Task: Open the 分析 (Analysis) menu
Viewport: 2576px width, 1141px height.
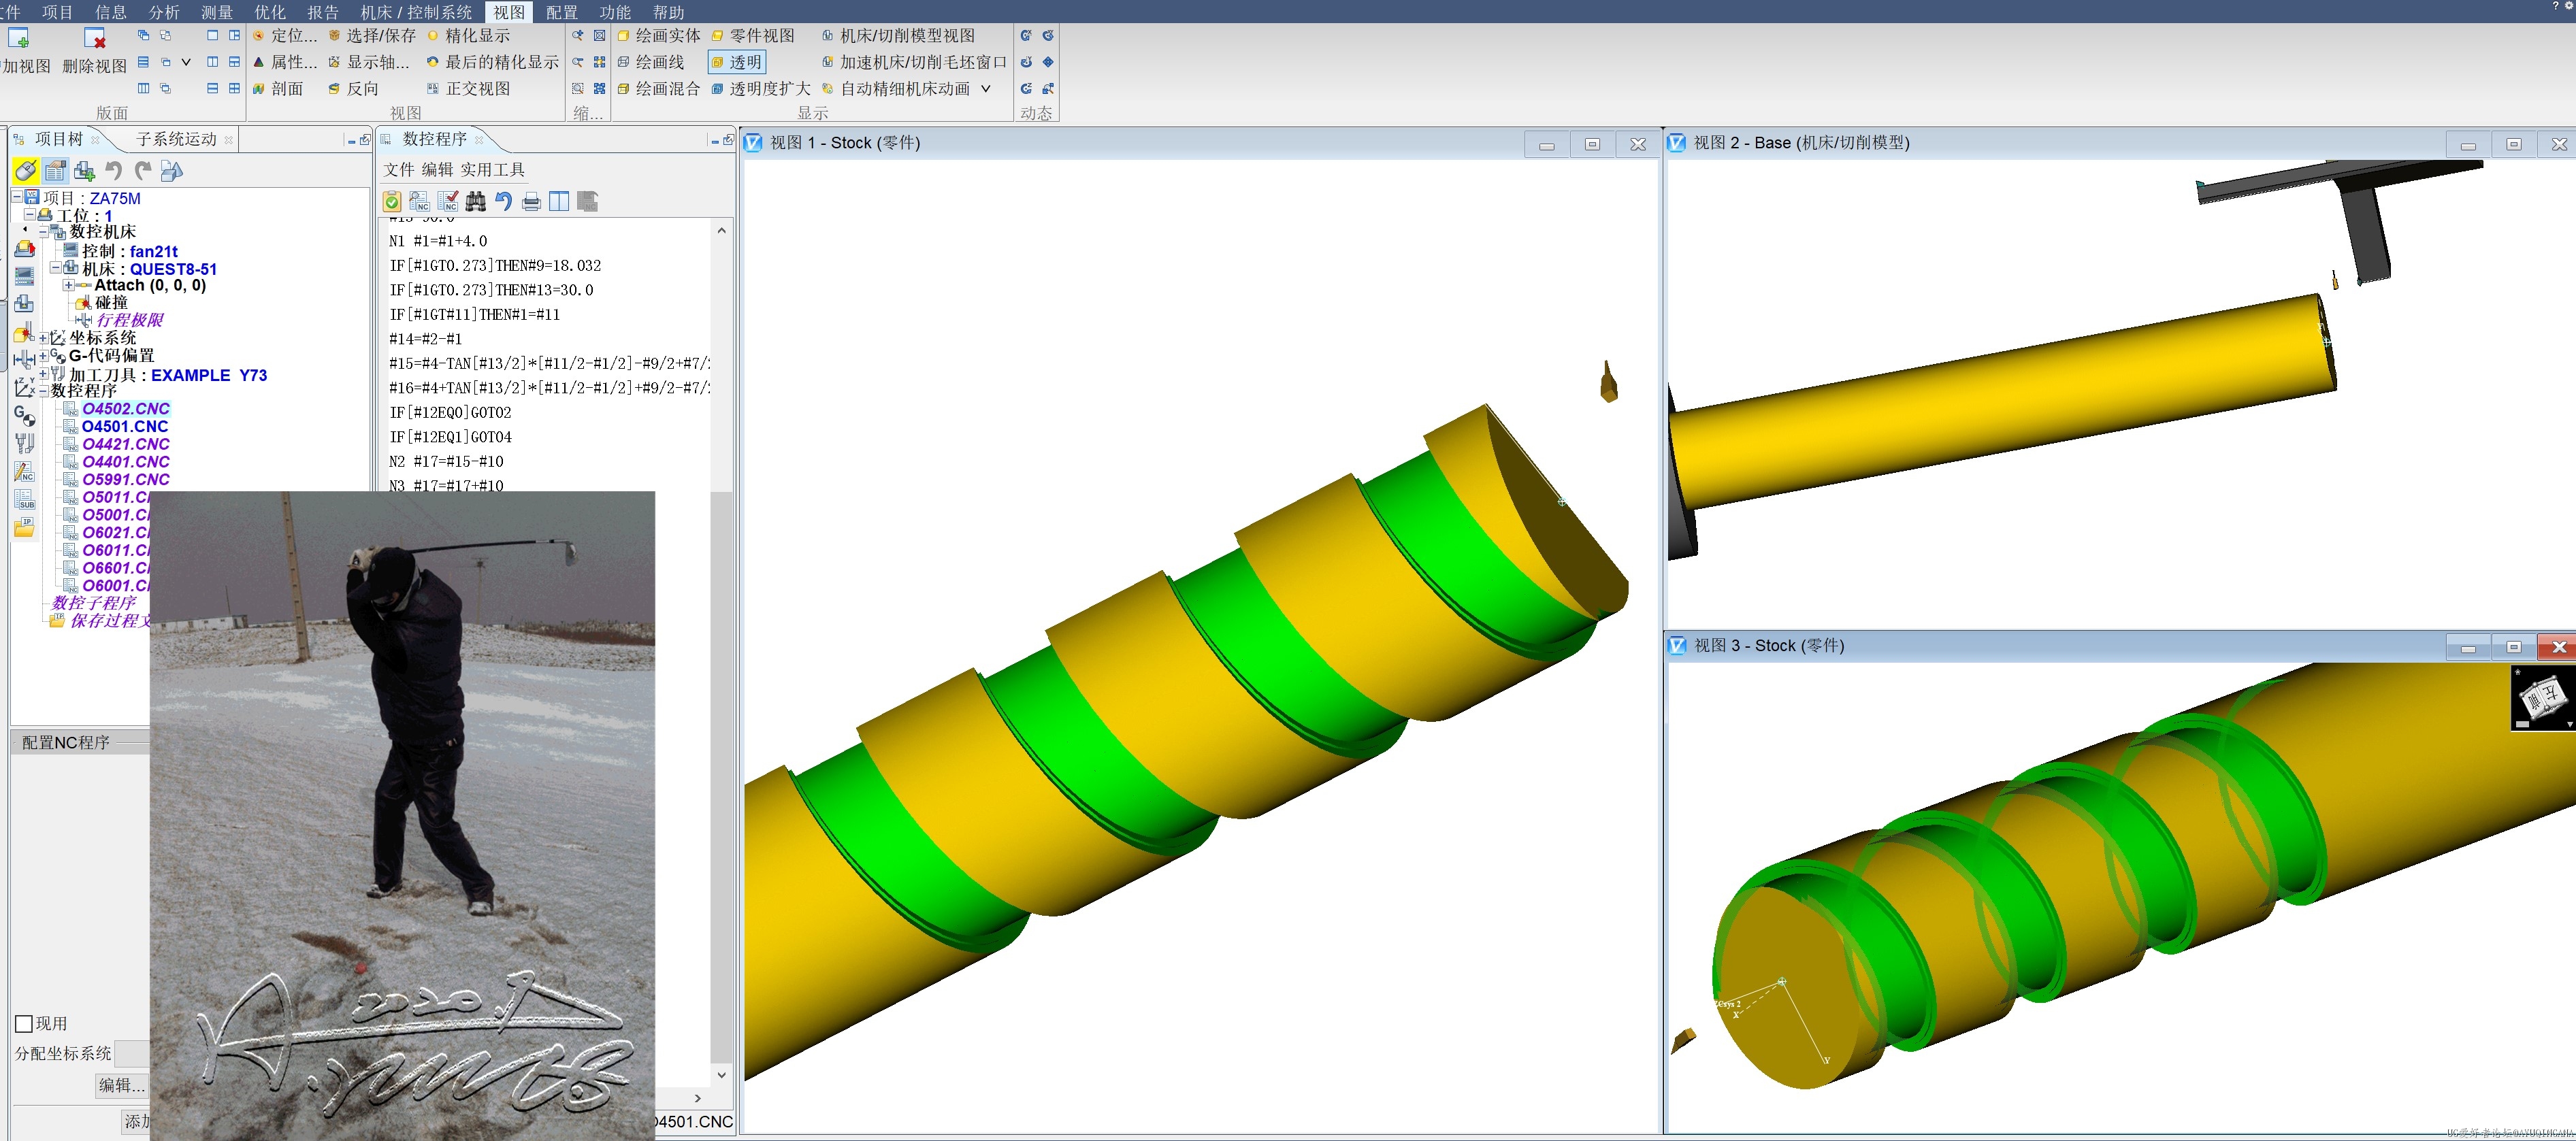Action: [164, 12]
